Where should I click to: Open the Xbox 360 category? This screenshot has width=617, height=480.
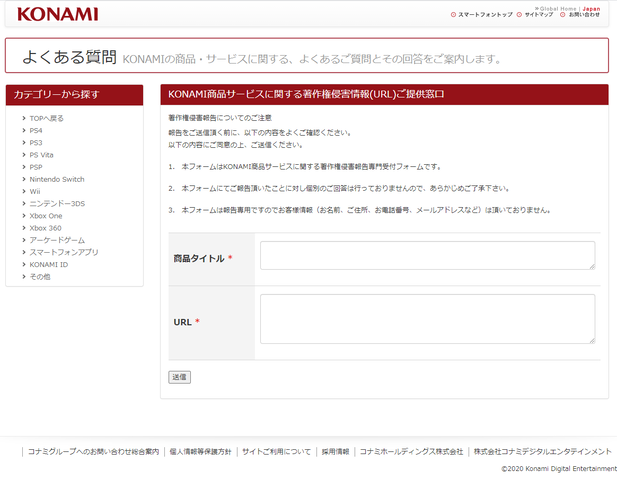(x=46, y=228)
